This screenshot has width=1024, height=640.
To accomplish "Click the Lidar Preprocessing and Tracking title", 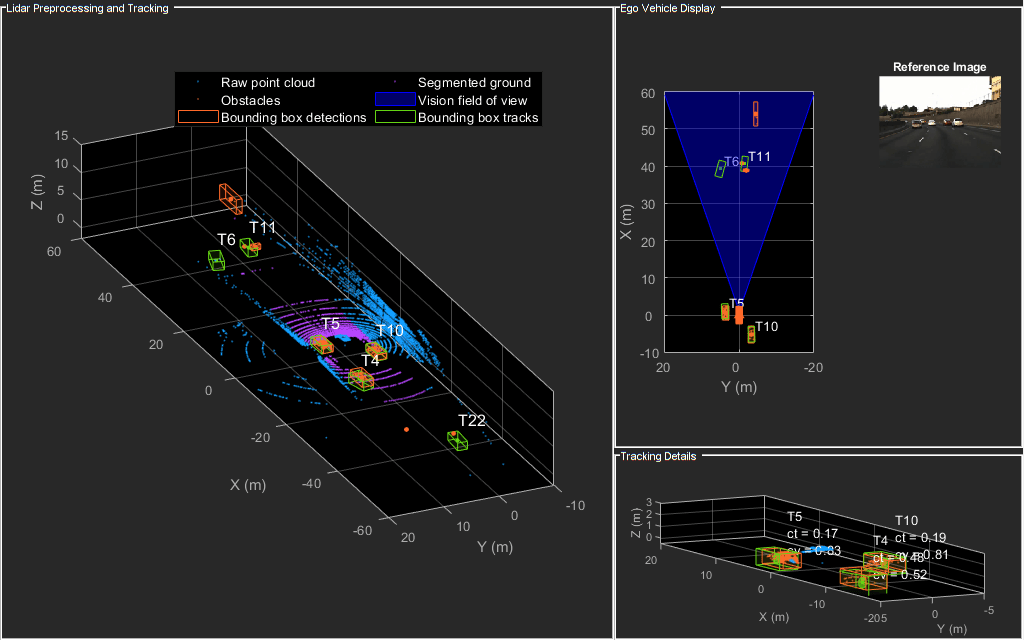I will click(x=87, y=8).
